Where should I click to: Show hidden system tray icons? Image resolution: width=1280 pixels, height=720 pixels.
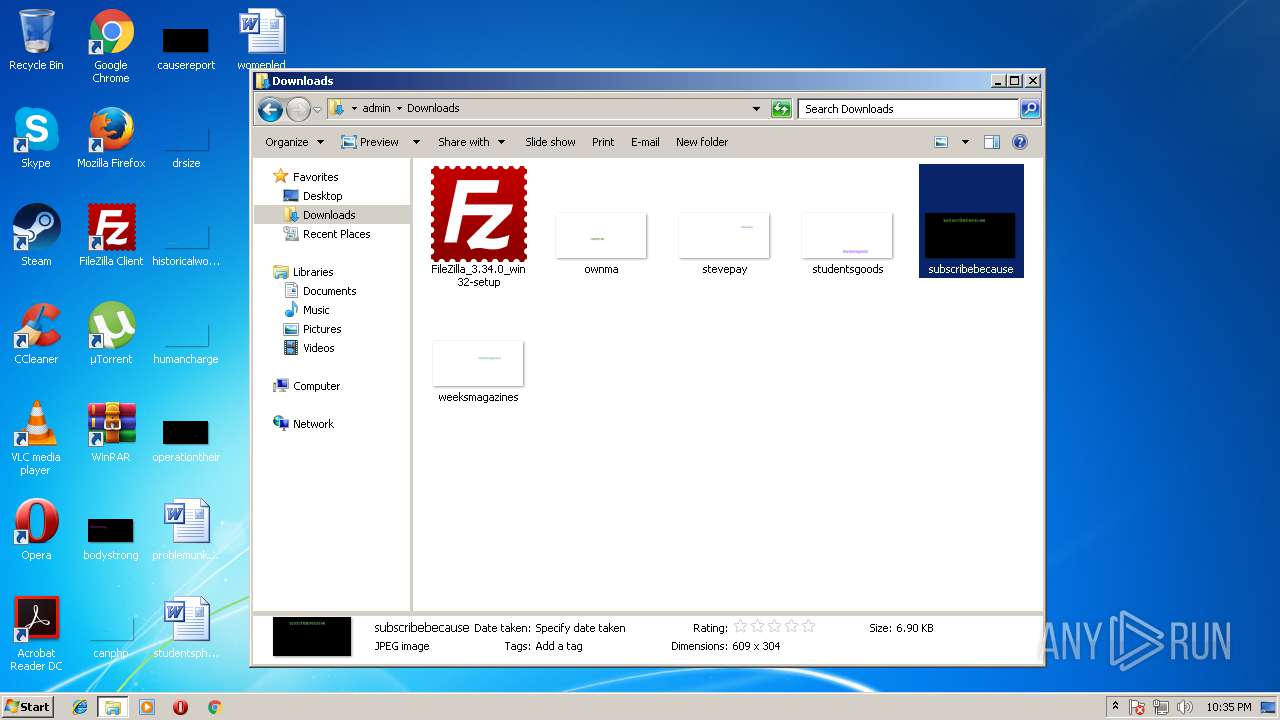[x=1115, y=707]
